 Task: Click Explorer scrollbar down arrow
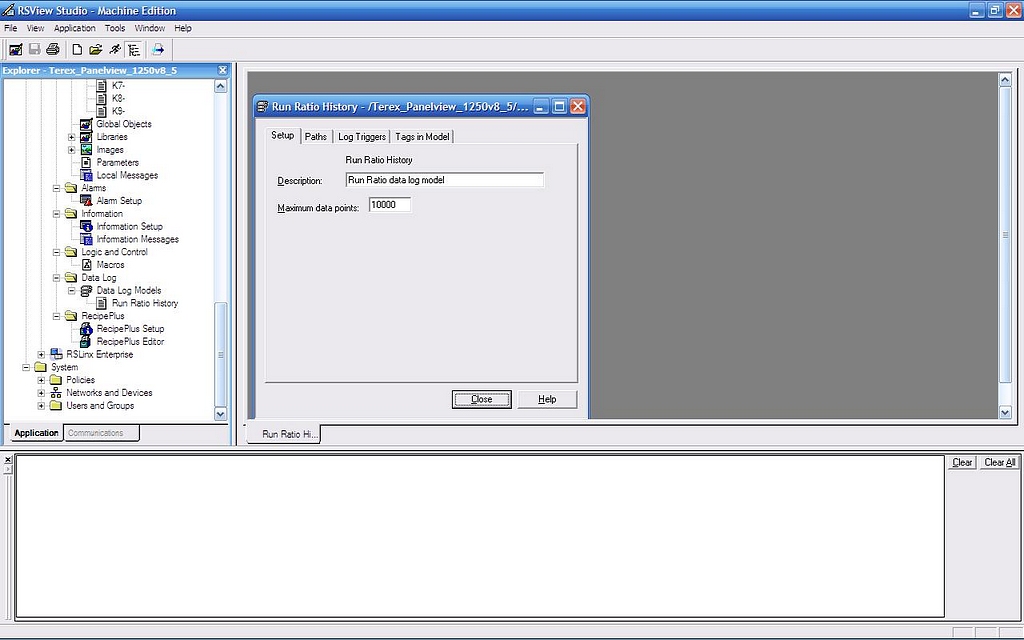[x=220, y=414]
